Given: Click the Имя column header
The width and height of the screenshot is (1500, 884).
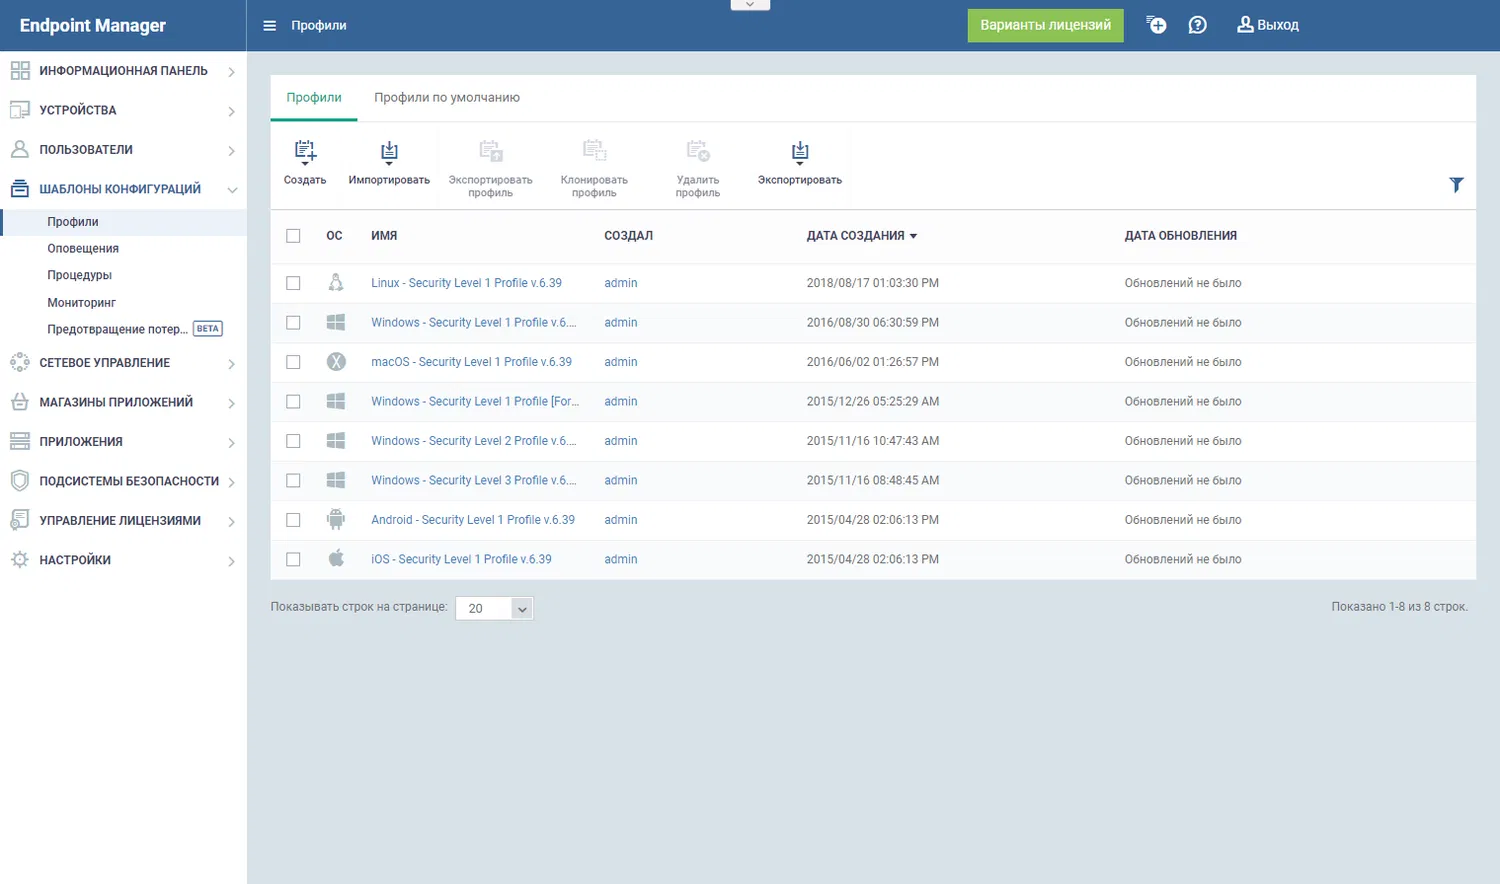Looking at the screenshot, I should [x=384, y=236].
